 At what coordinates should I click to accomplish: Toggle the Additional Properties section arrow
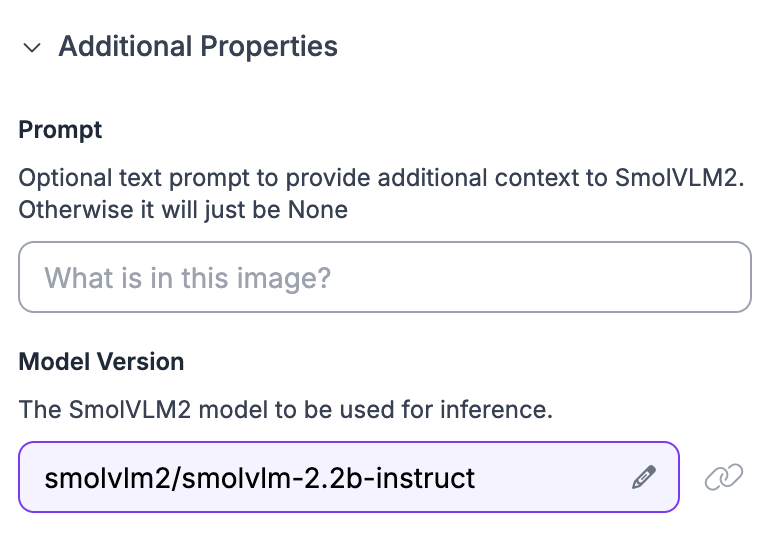coord(32,48)
